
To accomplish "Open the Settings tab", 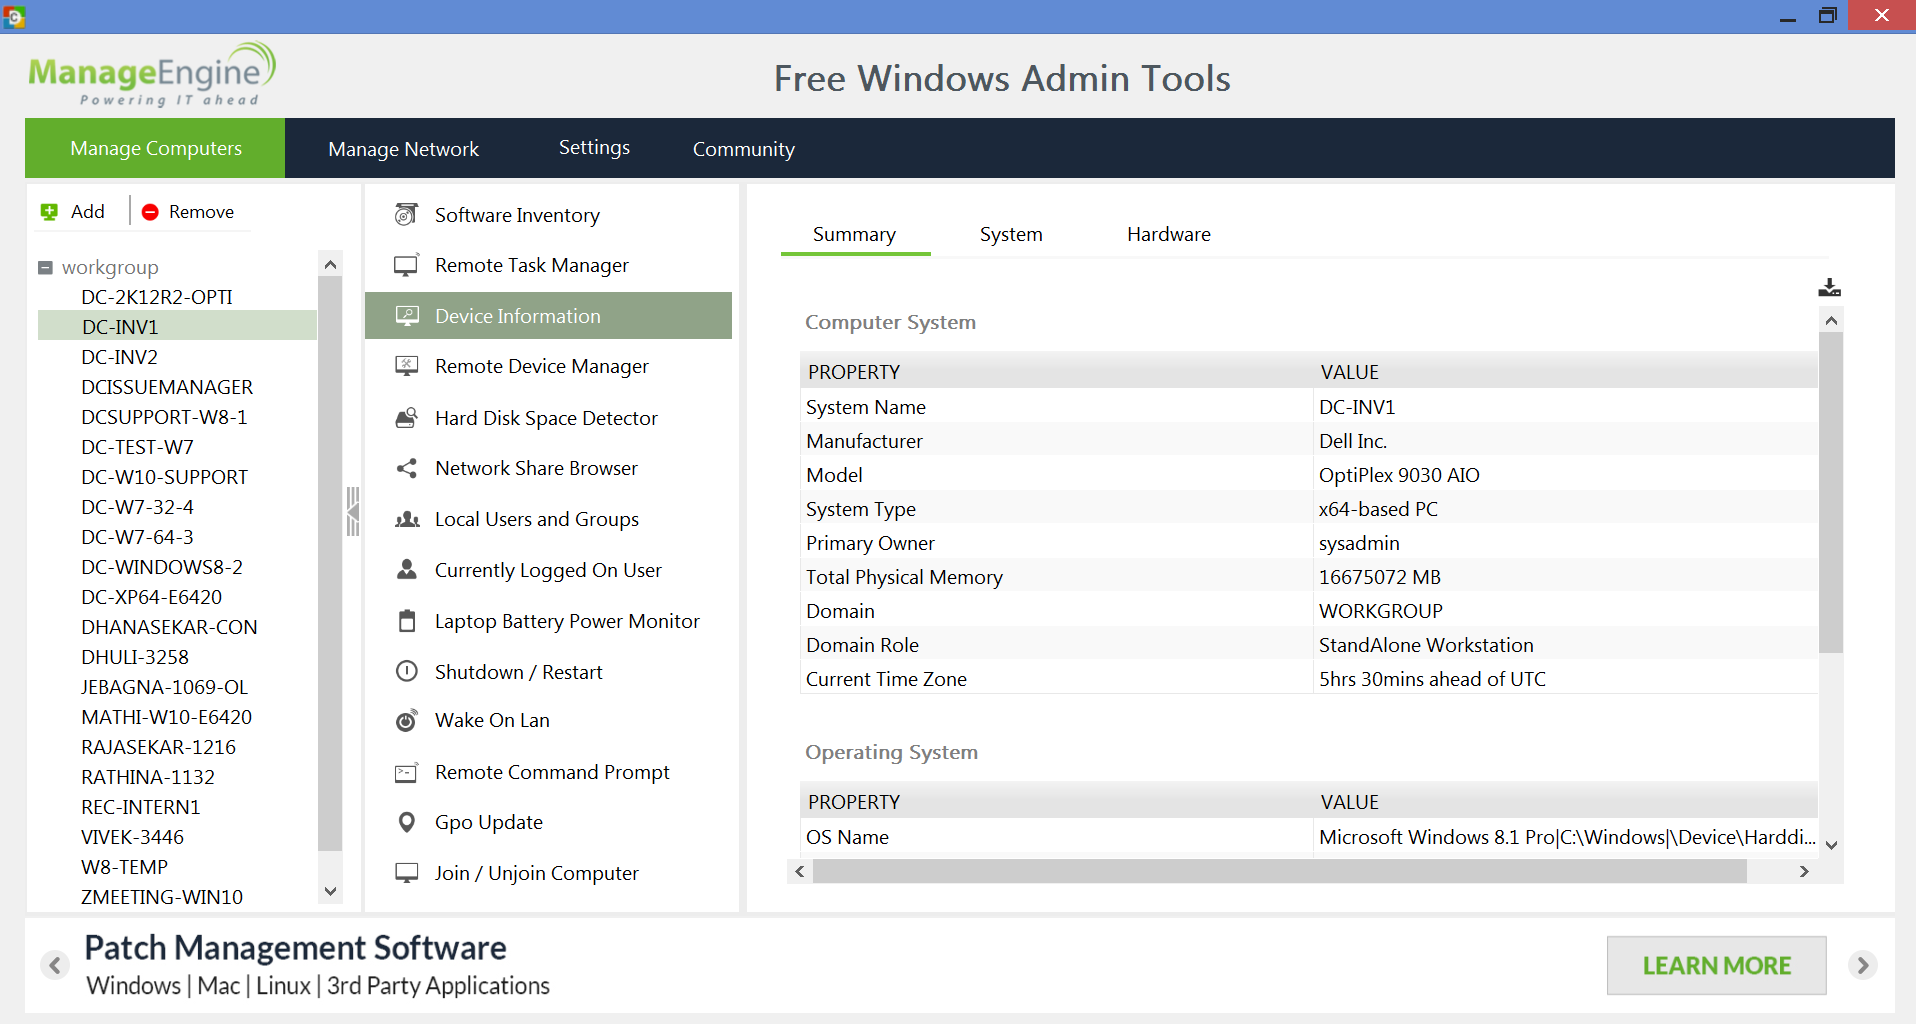I will [594, 148].
